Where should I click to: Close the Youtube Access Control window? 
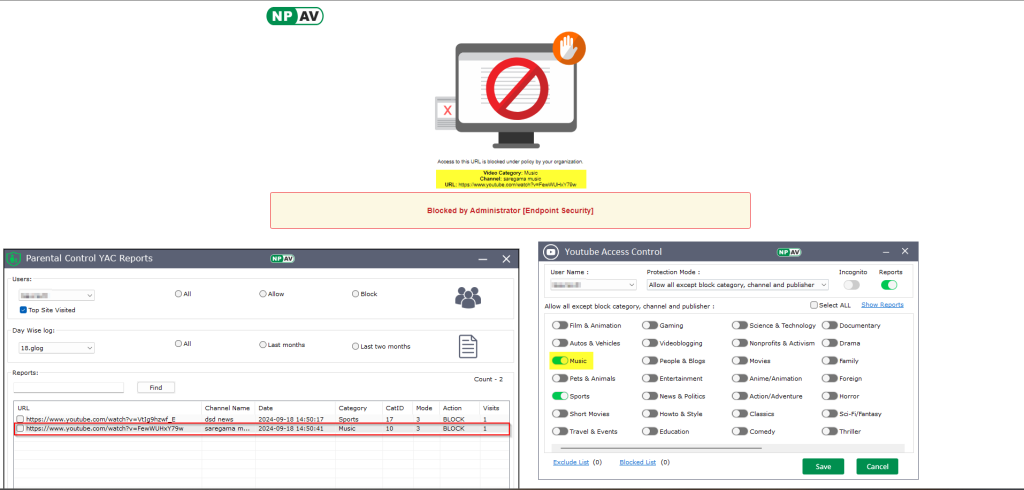point(905,252)
